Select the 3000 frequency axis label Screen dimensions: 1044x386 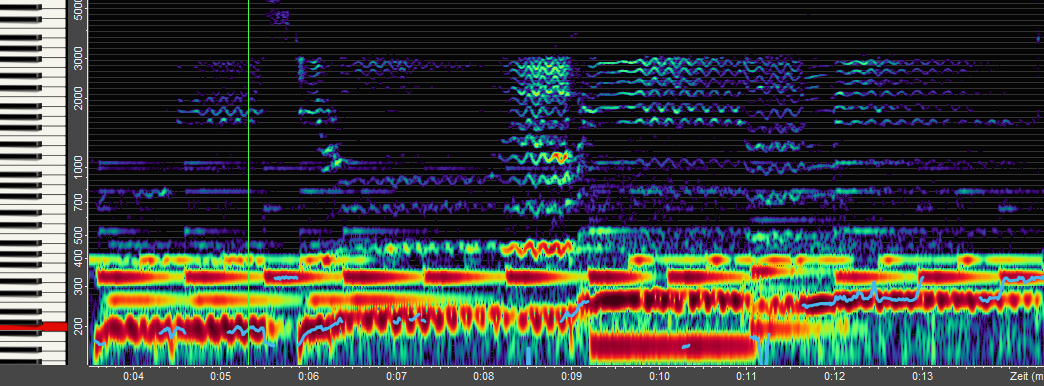pyautogui.click(x=79, y=59)
